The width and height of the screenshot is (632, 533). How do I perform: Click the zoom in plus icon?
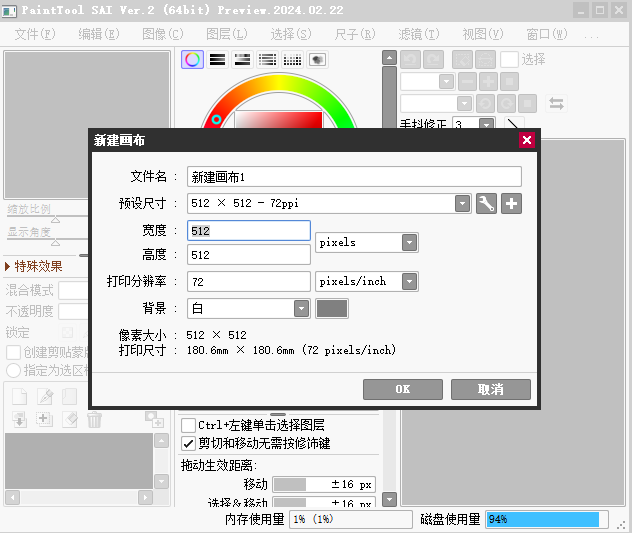489,82
